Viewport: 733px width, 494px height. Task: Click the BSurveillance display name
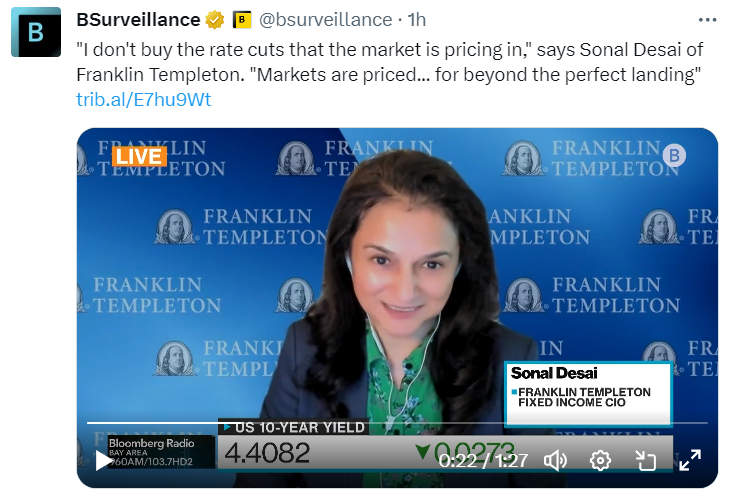[x=139, y=20]
